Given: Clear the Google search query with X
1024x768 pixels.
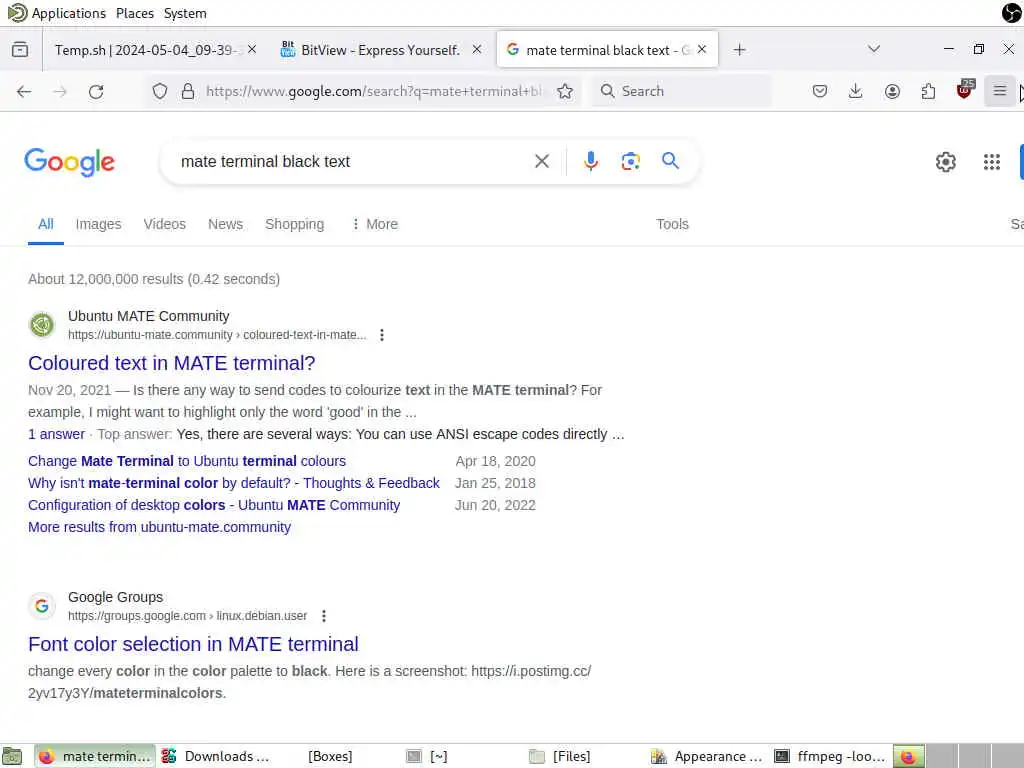Looking at the screenshot, I should click(x=541, y=161).
